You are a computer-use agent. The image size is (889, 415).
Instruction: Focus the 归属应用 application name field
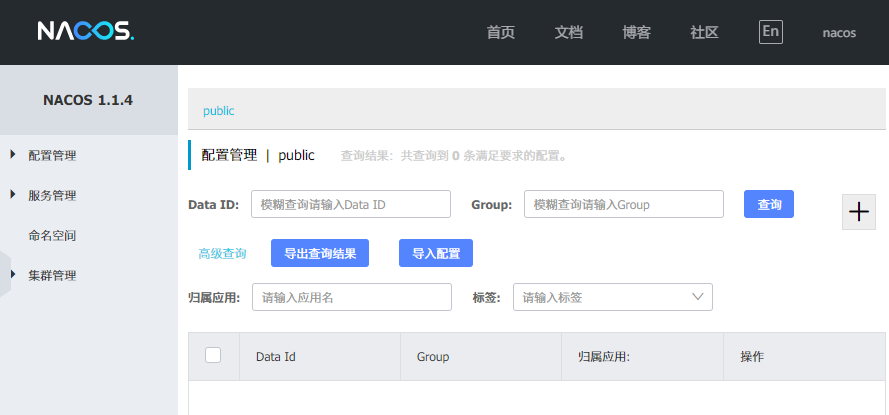pyautogui.click(x=352, y=297)
